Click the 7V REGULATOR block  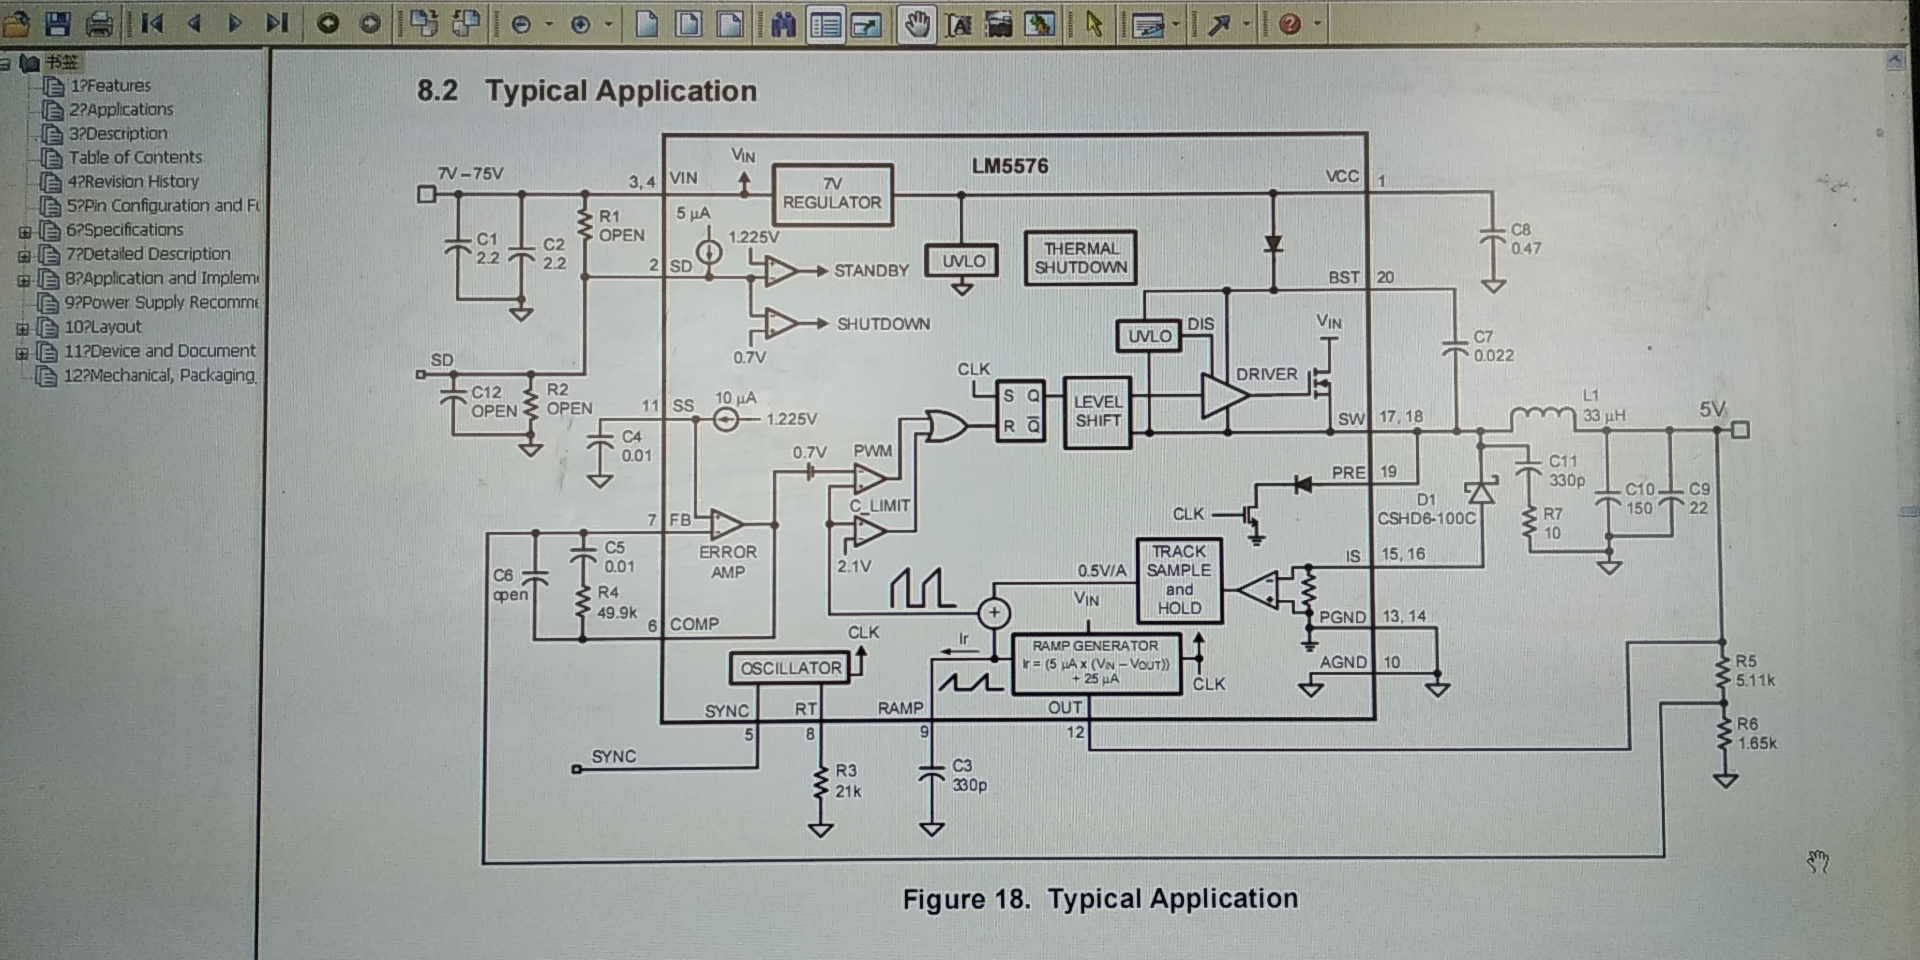click(x=832, y=194)
